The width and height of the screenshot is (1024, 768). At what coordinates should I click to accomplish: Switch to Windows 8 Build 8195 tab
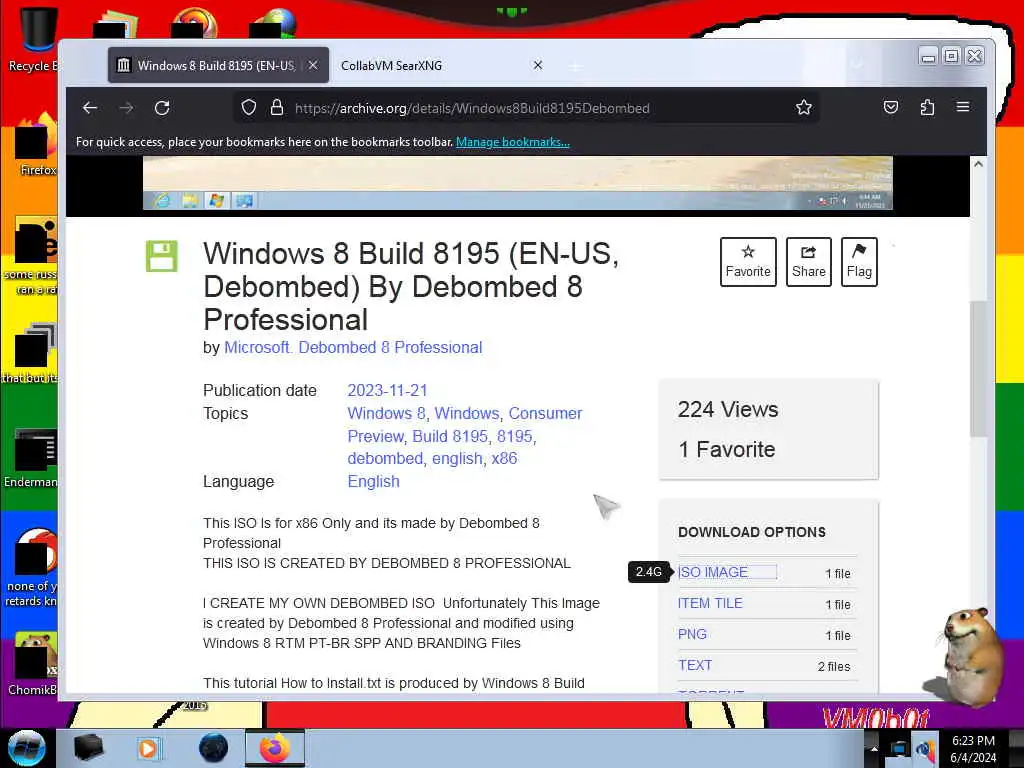[x=218, y=65]
